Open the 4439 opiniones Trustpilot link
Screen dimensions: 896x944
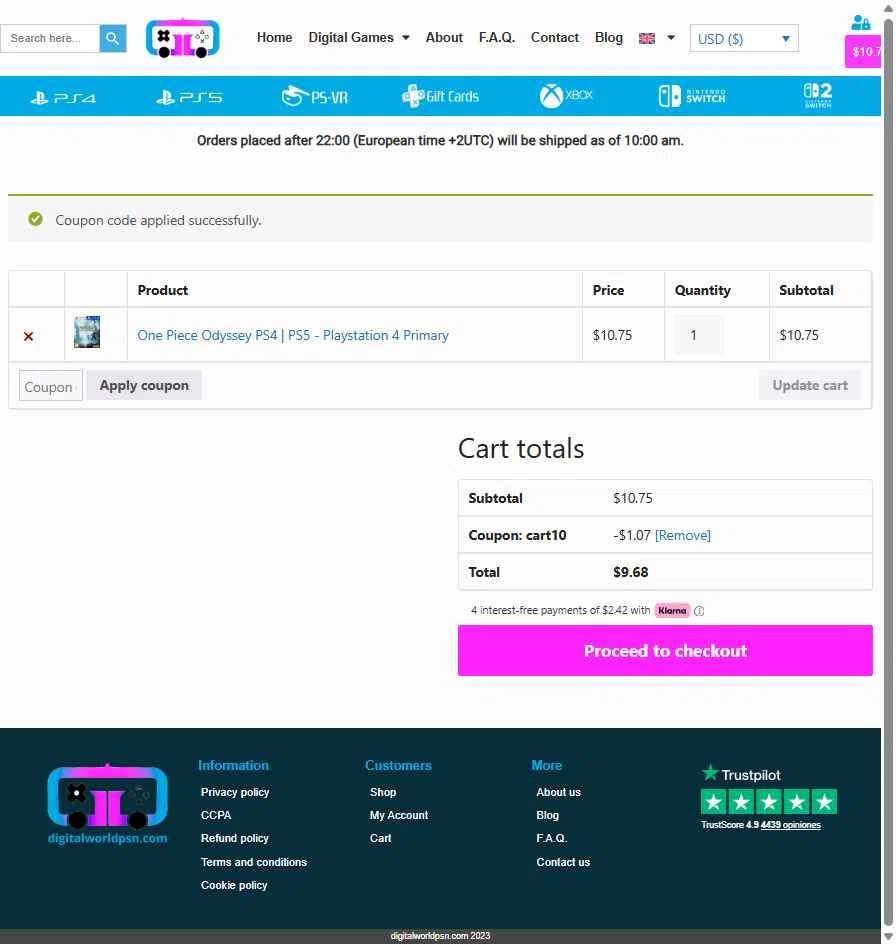[790, 825]
